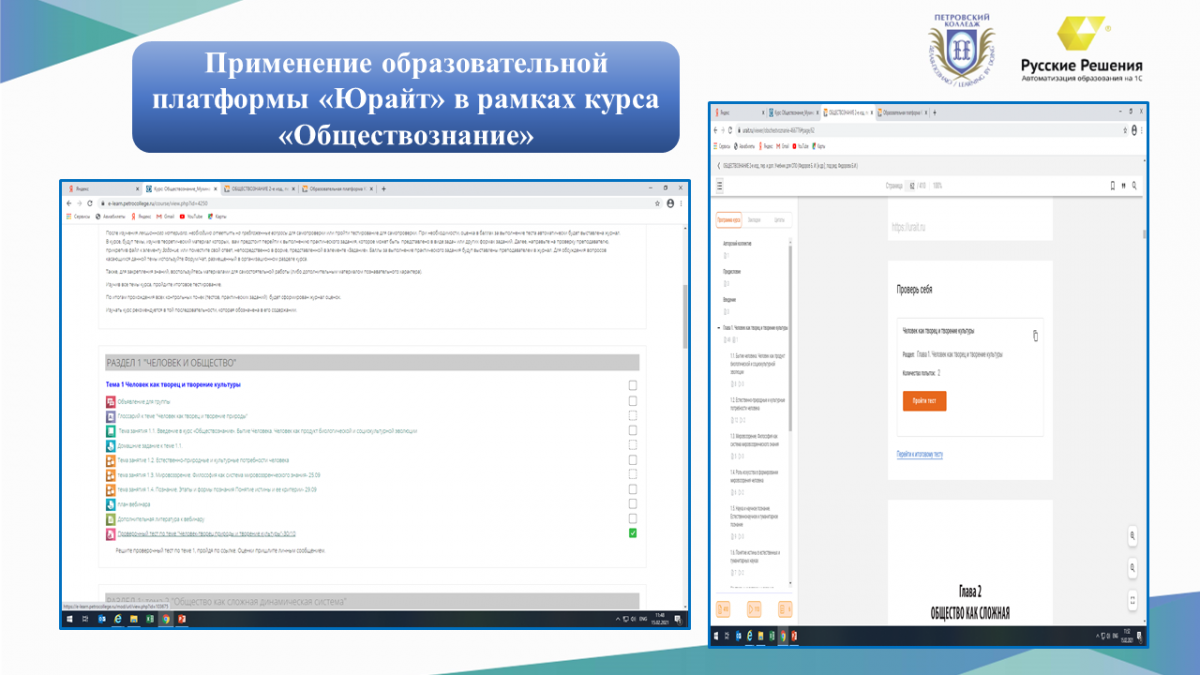Click bookmark icon in Urait viewer toolbar
The width and height of the screenshot is (1200, 675).
(1114, 185)
